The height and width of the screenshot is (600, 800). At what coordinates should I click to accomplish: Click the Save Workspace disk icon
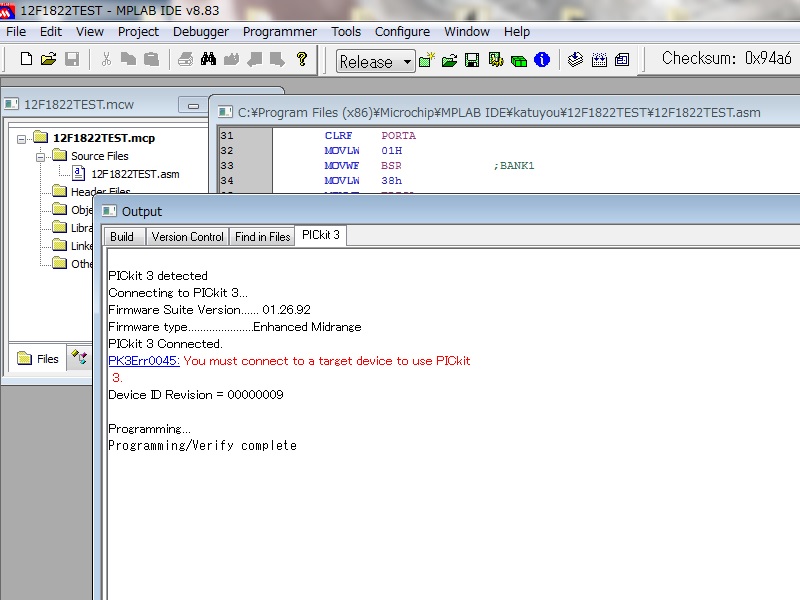[472, 61]
